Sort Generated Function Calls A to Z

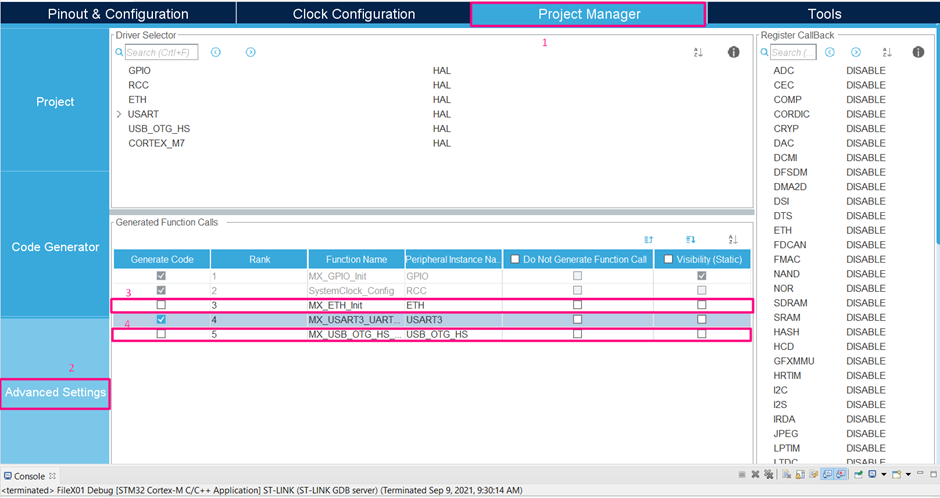[x=733, y=240]
